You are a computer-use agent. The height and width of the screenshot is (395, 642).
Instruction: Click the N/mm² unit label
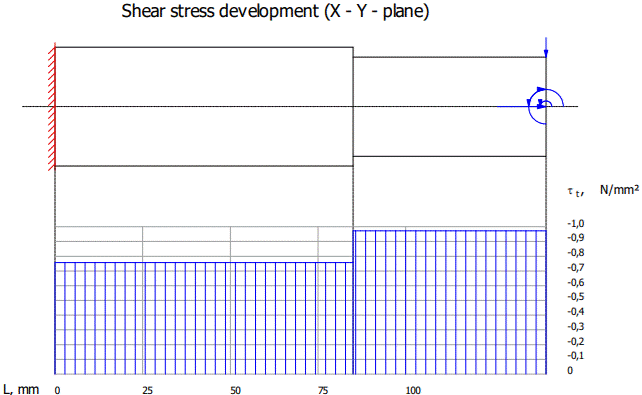point(619,190)
